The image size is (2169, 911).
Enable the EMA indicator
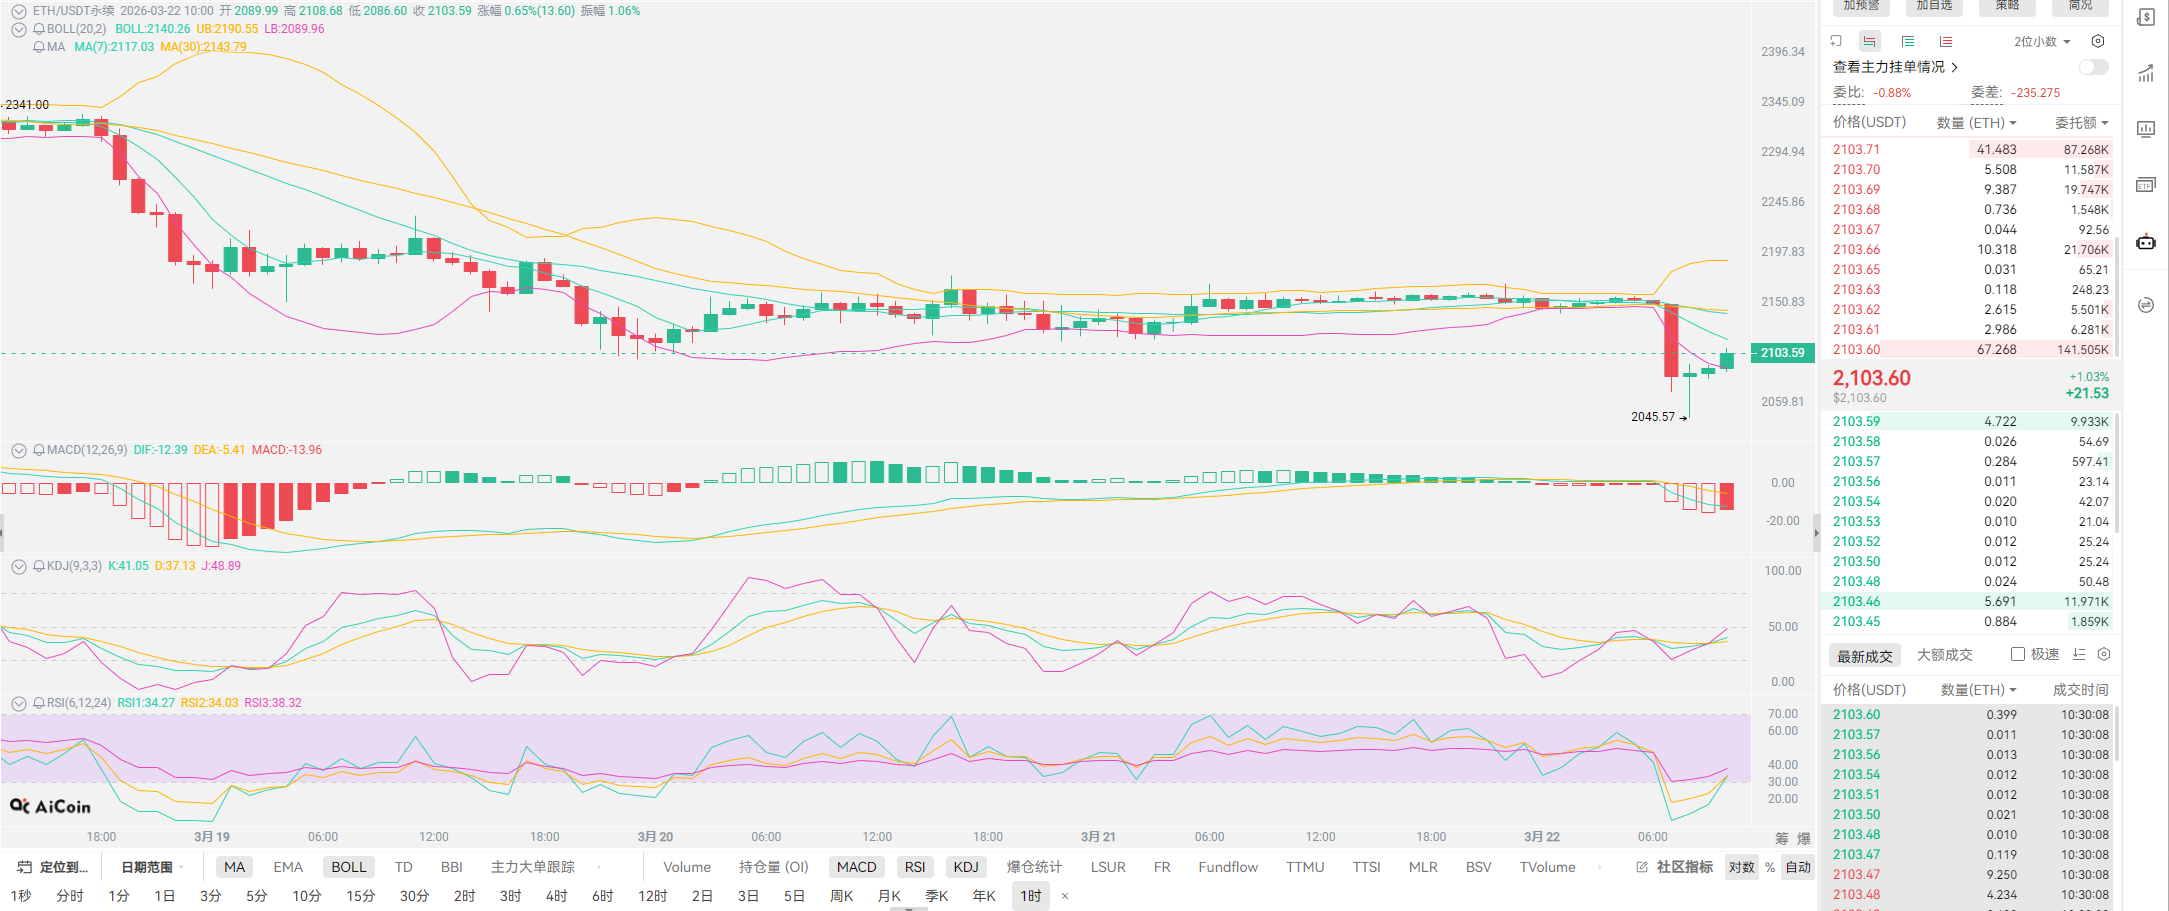point(288,867)
